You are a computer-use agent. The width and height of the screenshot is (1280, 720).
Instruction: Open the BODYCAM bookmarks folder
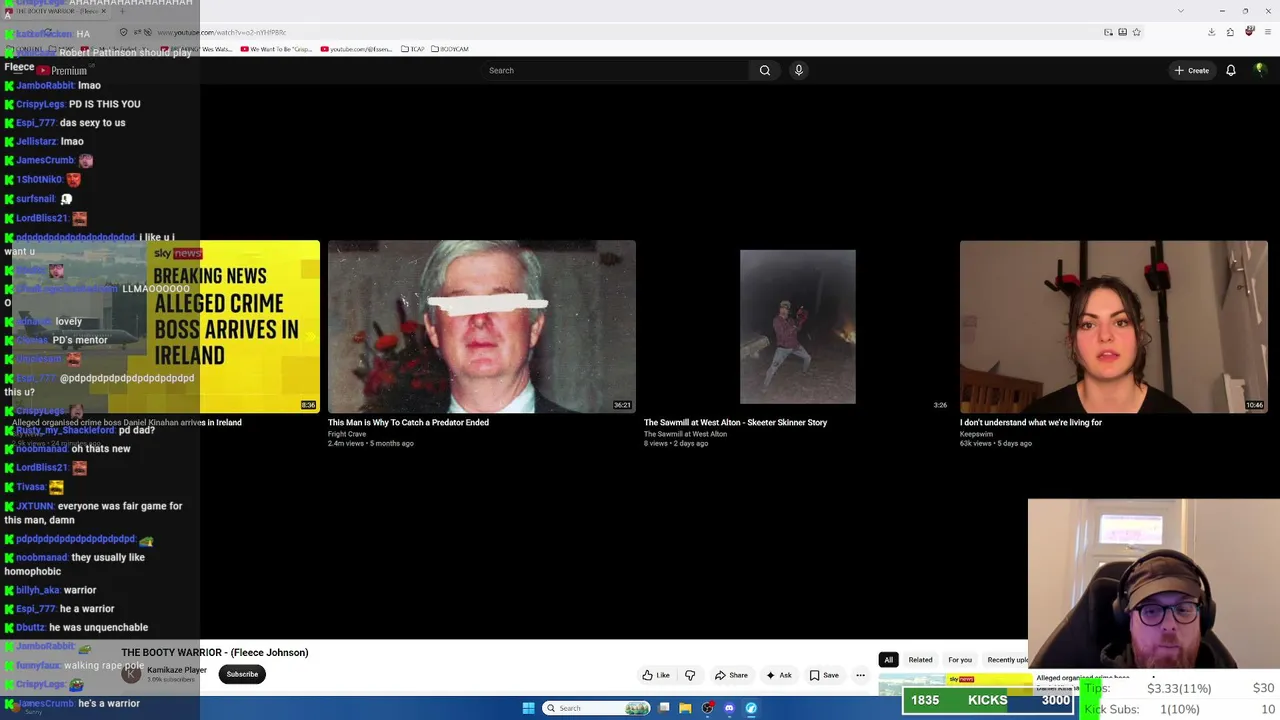(450, 49)
